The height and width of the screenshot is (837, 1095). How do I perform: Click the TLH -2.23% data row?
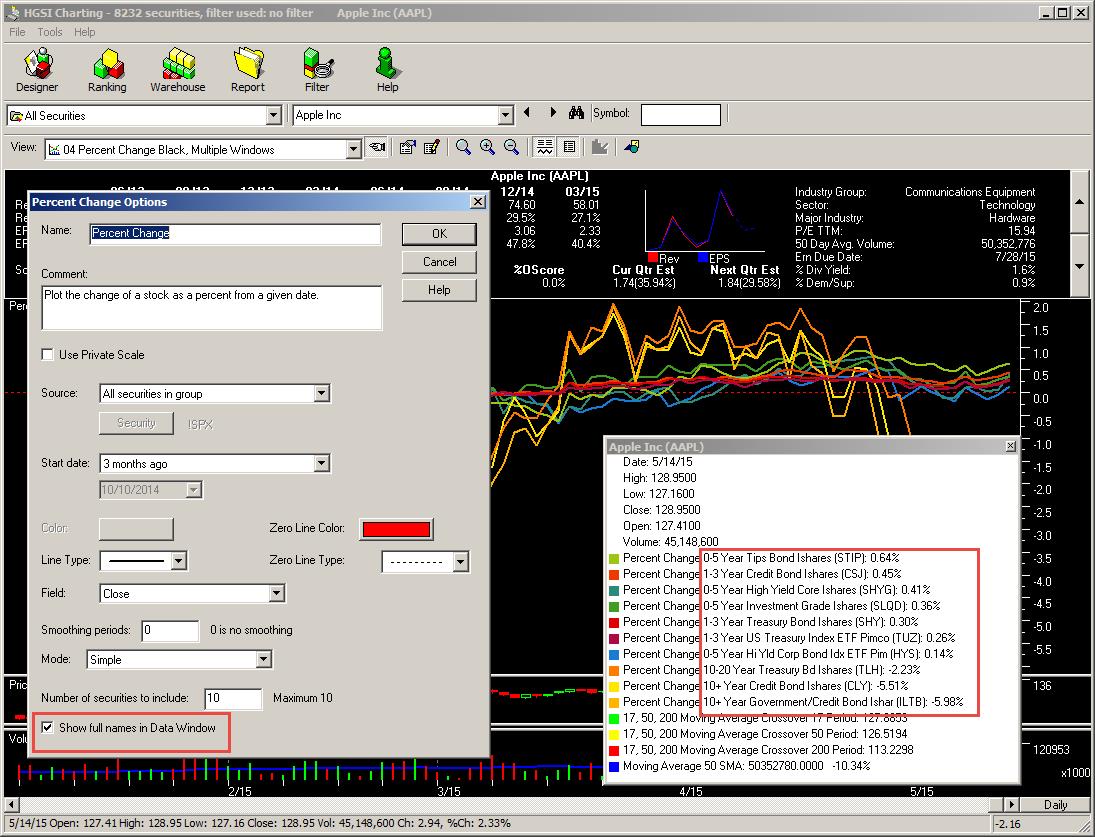765,669
